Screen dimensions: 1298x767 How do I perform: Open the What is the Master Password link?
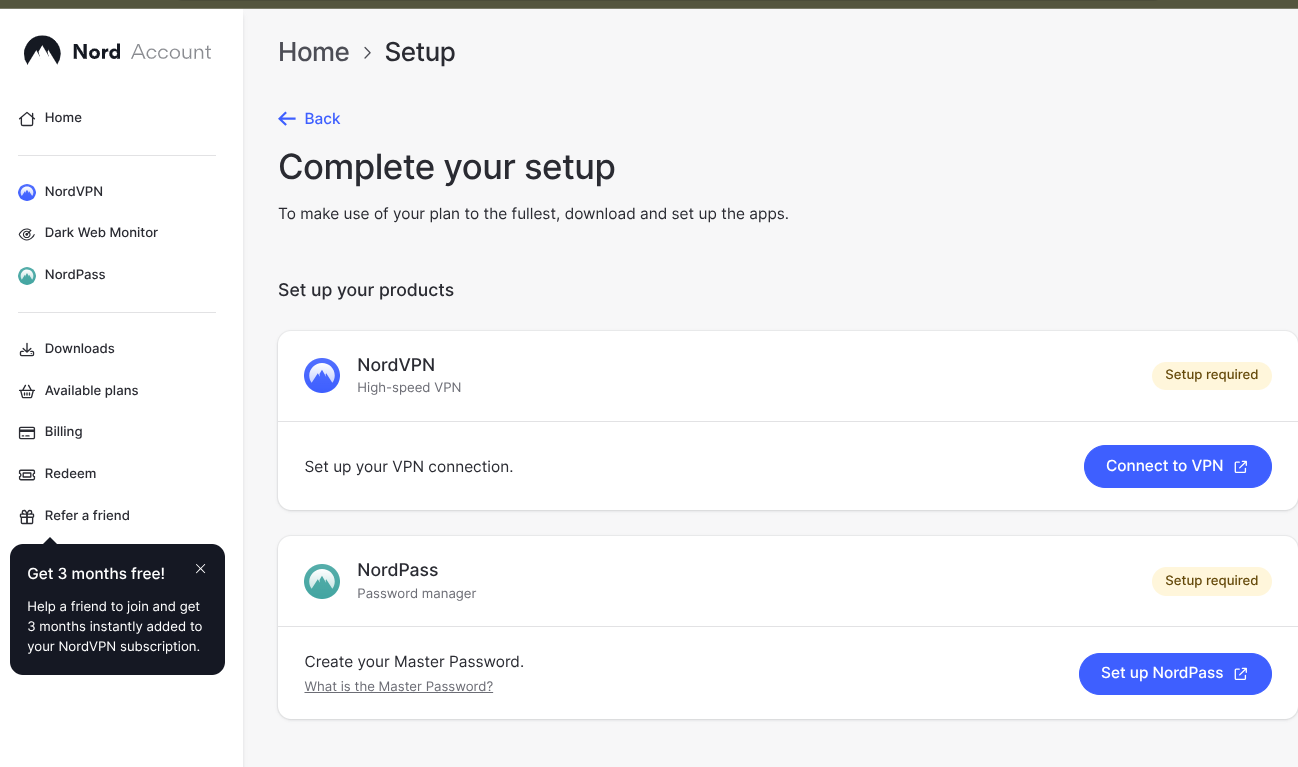point(398,687)
